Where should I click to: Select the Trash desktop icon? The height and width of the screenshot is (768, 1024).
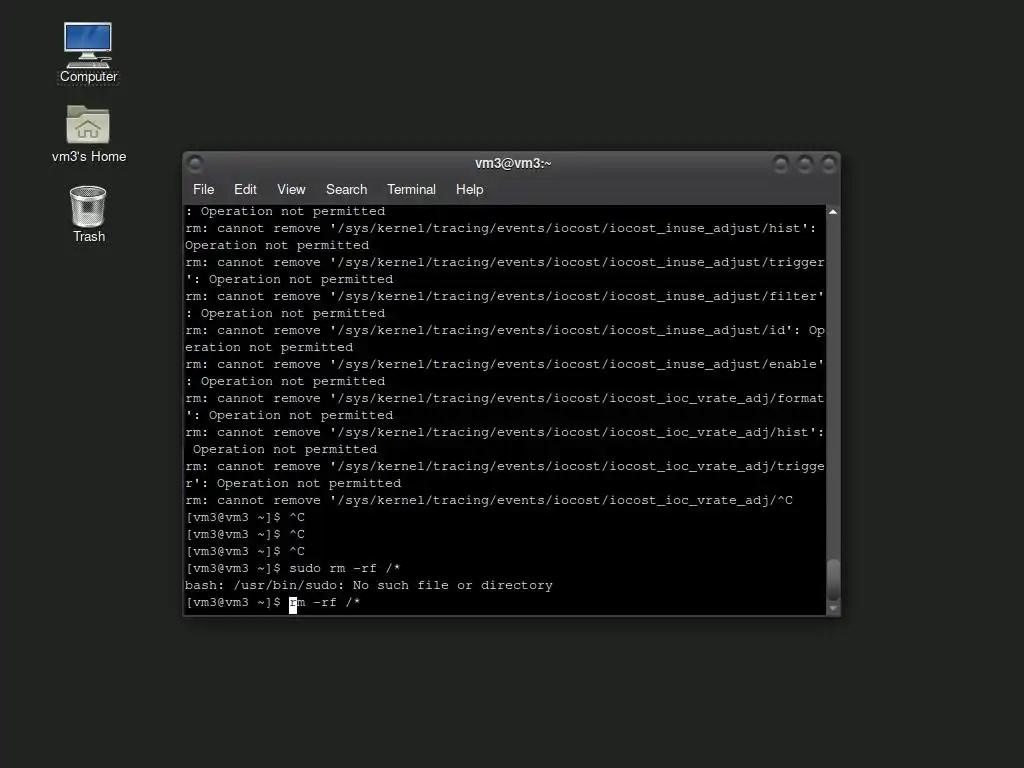pyautogui.click(x=88, y=214)
